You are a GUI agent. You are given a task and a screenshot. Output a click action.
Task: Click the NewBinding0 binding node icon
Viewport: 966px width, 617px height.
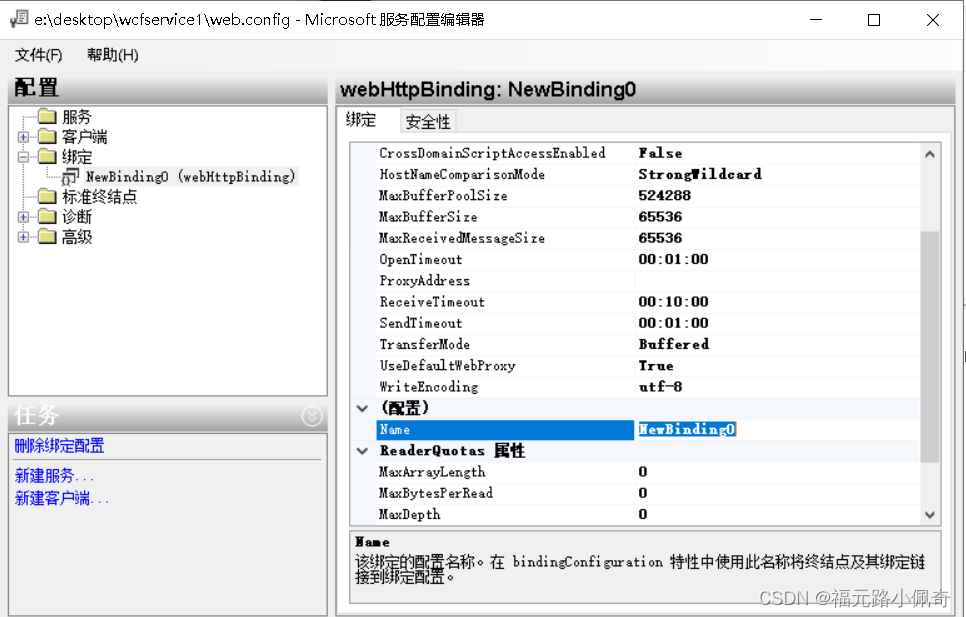point(70,176)
